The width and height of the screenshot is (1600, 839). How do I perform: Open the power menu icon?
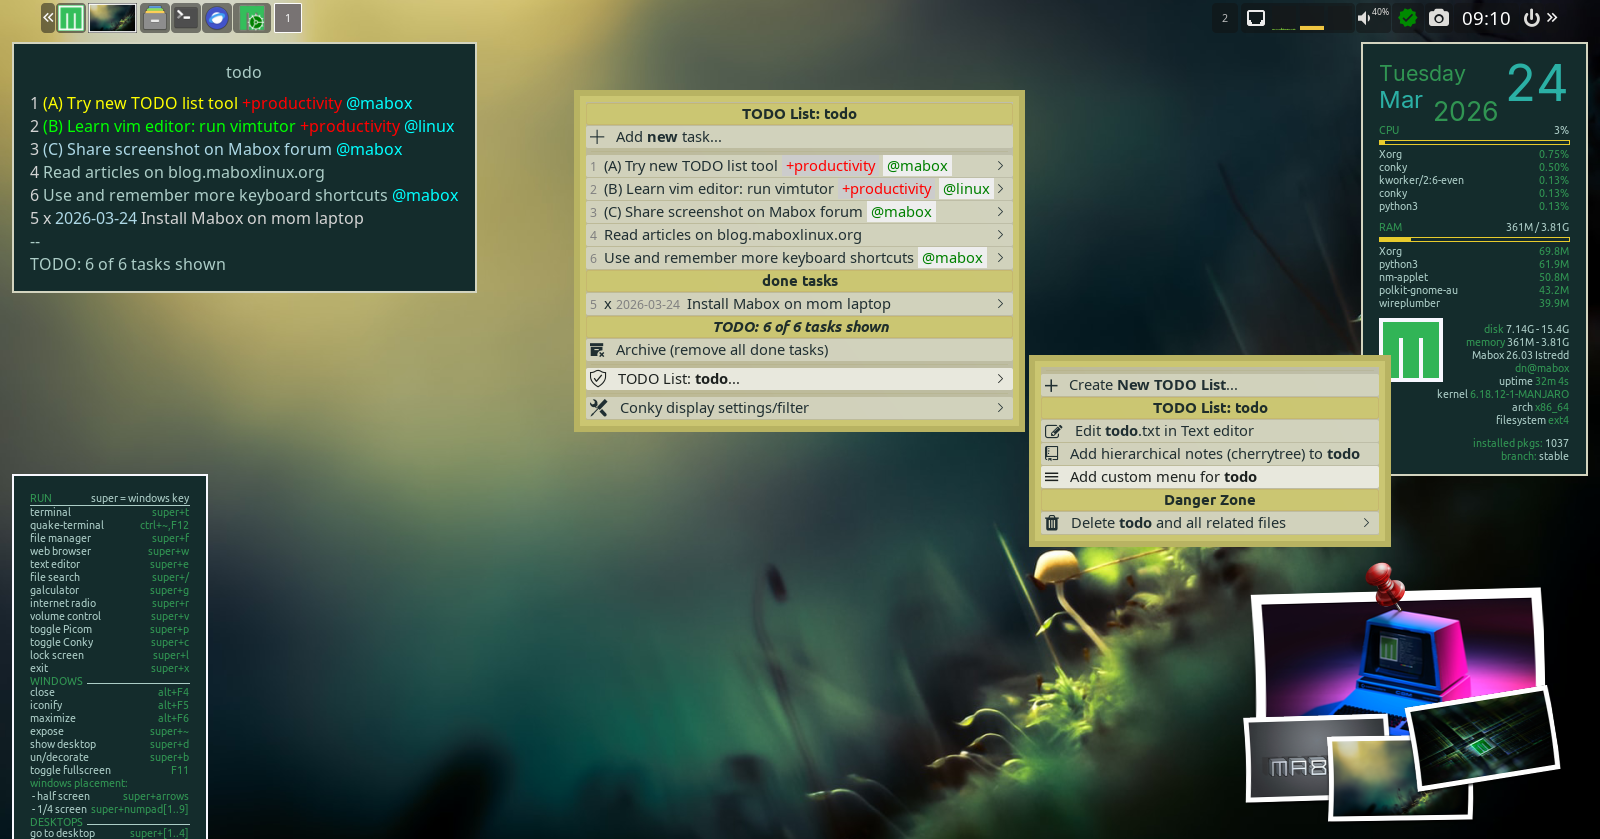point(1531,18)
